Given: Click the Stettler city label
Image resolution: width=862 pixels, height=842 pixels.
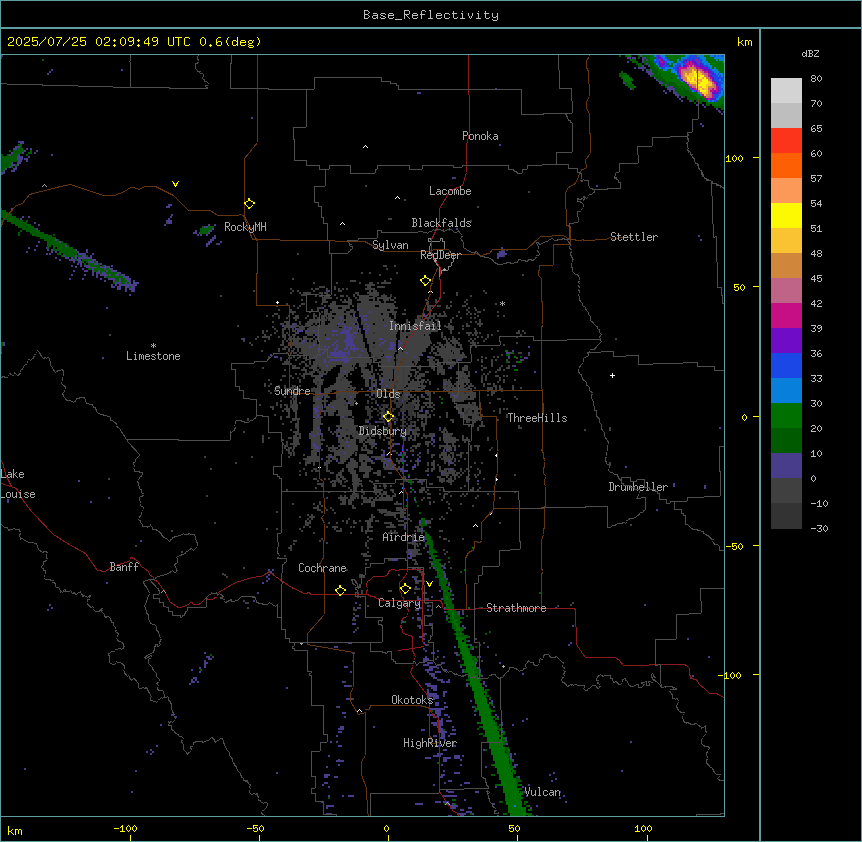Looking at the screenshot, I should coord(634,237).
